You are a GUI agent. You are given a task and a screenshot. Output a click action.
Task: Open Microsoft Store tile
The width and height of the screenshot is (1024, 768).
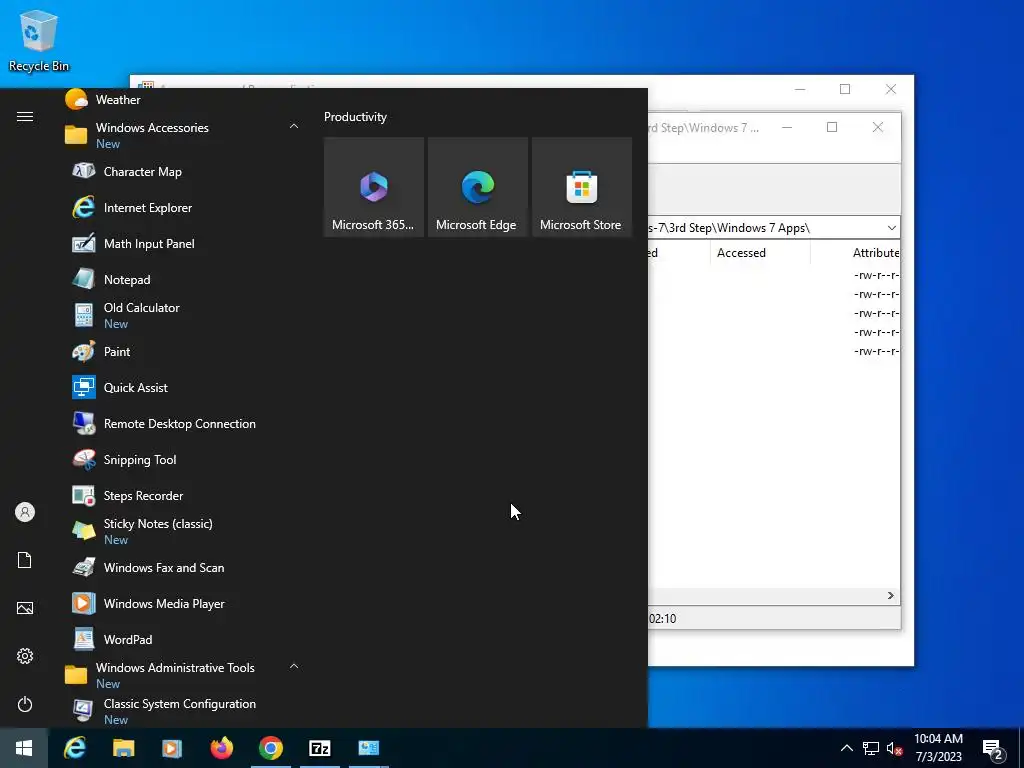582,187
